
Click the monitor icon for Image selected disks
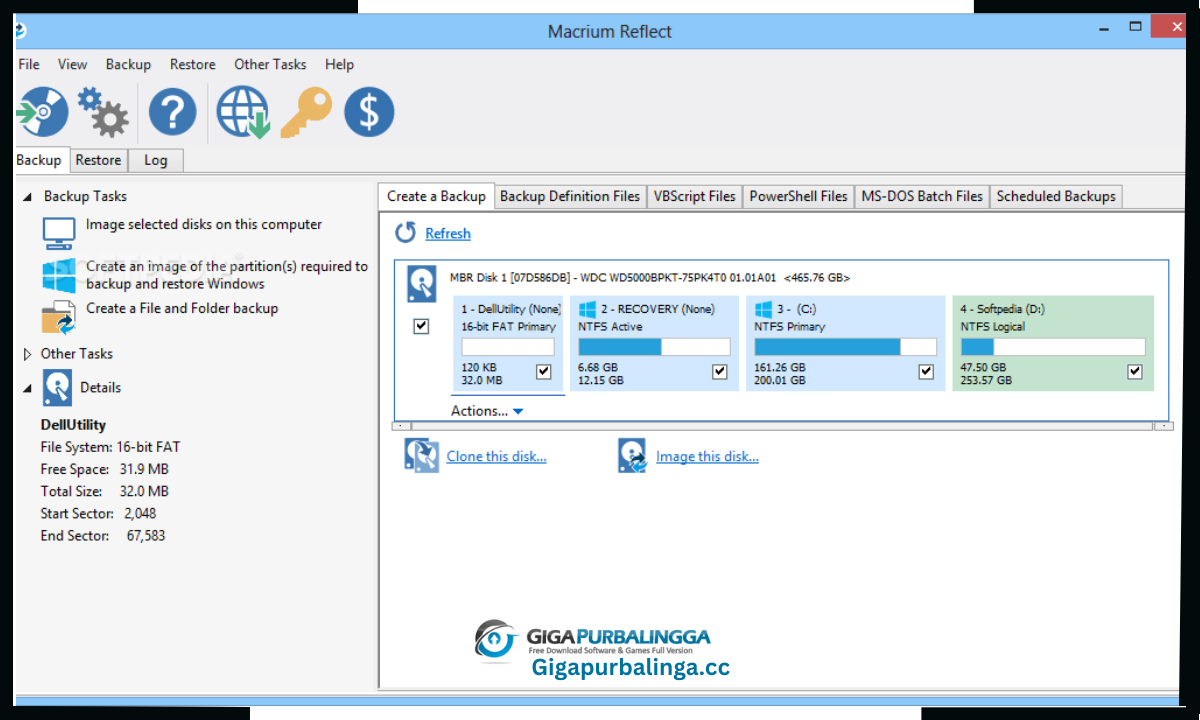58,233
